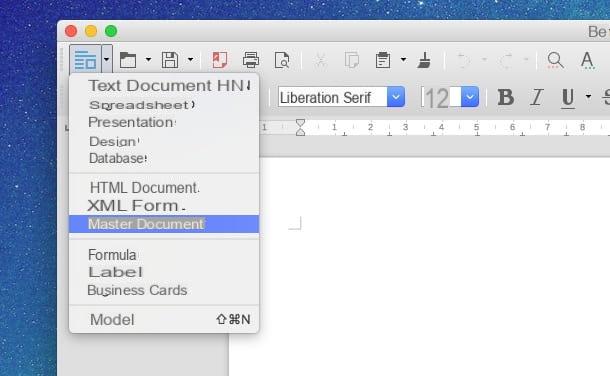Screen dimensions: 610x376
Task: Choose Spreadsheet from the menu
Action: click(x=164, y=105)
